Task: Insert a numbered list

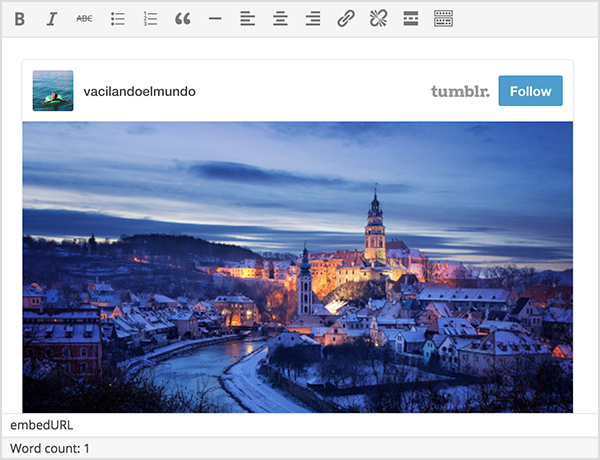Action: coord(150,18)
